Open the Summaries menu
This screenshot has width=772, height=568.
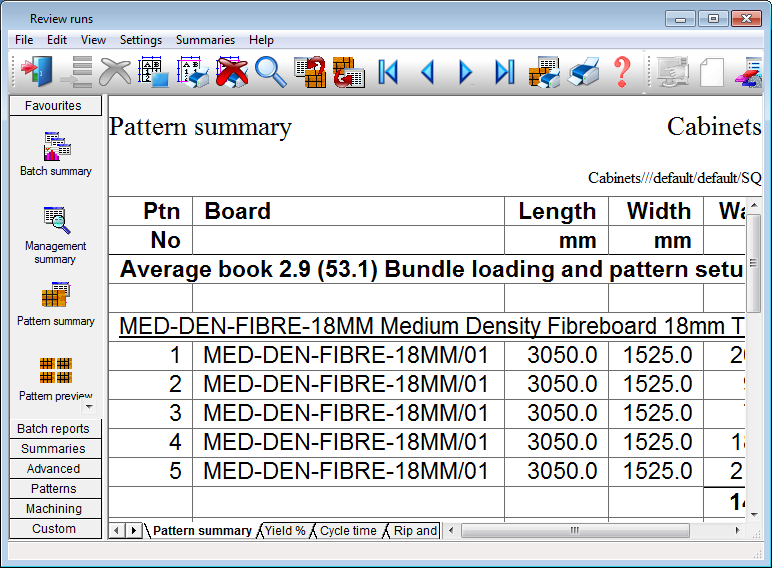click(205, 40)
